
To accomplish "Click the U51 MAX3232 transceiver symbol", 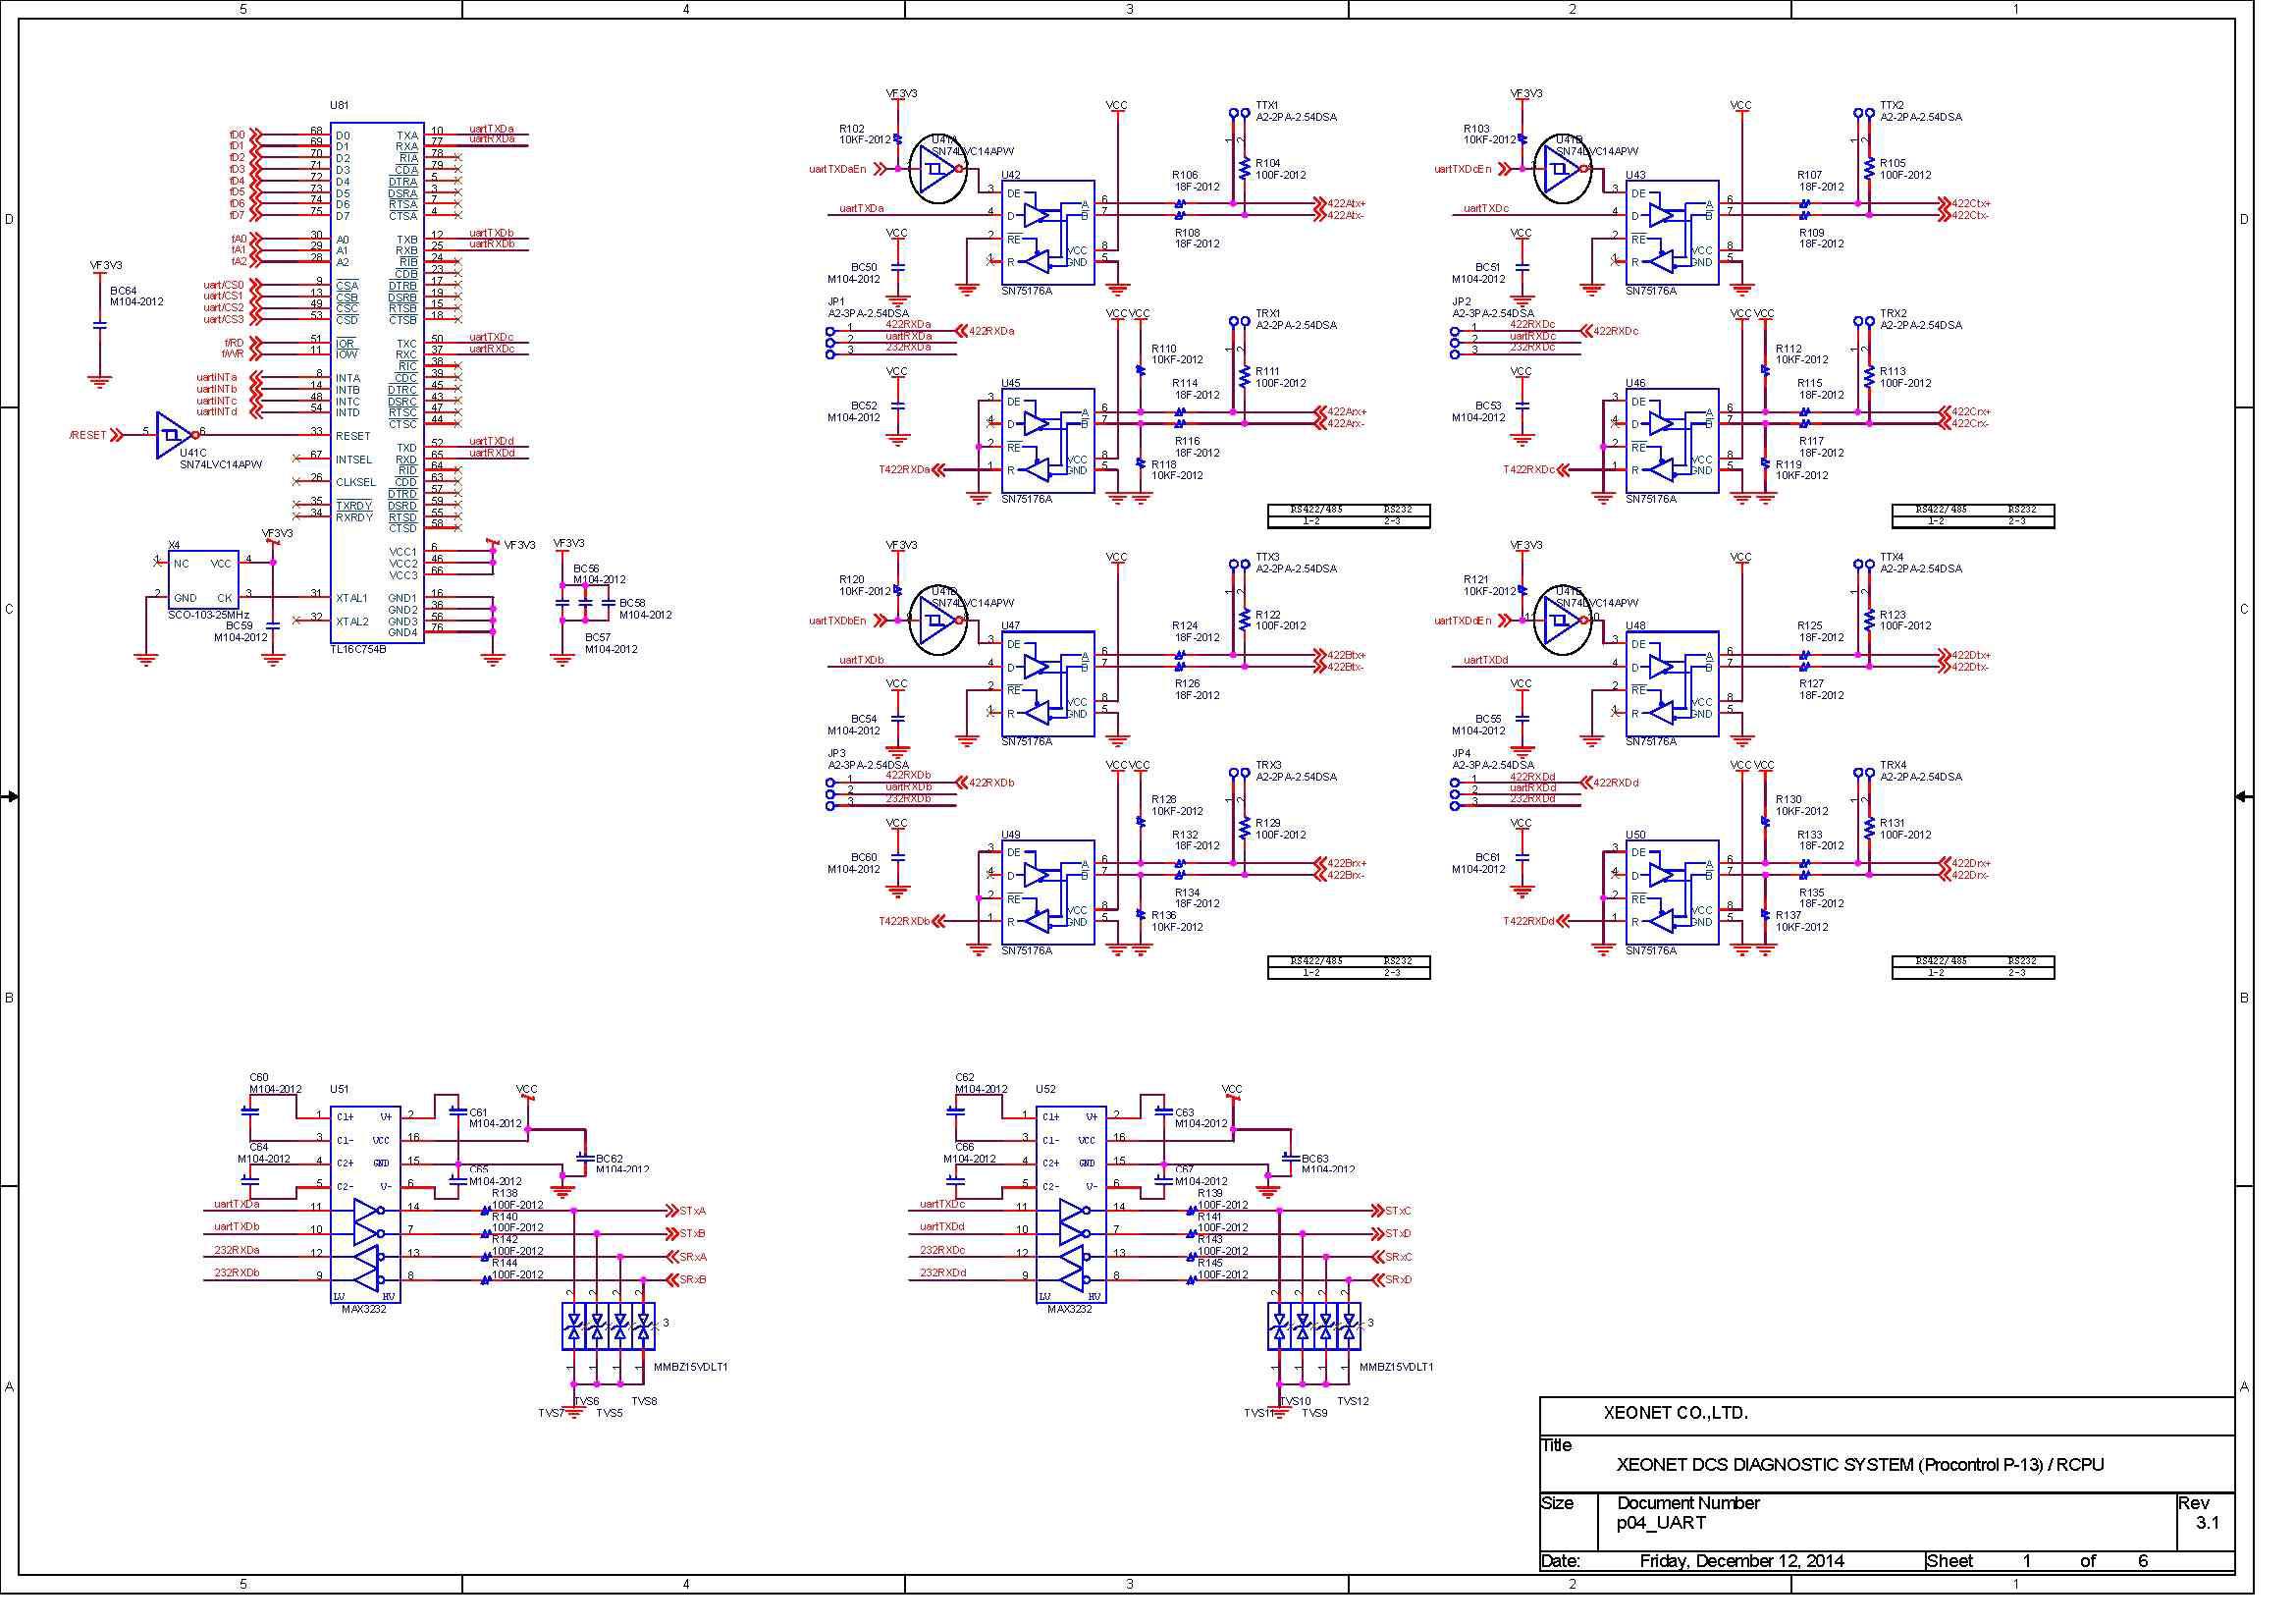I will [365, 1205].
